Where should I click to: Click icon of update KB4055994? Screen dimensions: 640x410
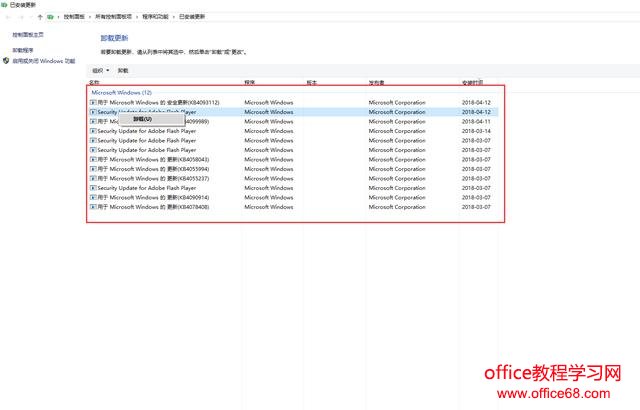click(93, 169)
